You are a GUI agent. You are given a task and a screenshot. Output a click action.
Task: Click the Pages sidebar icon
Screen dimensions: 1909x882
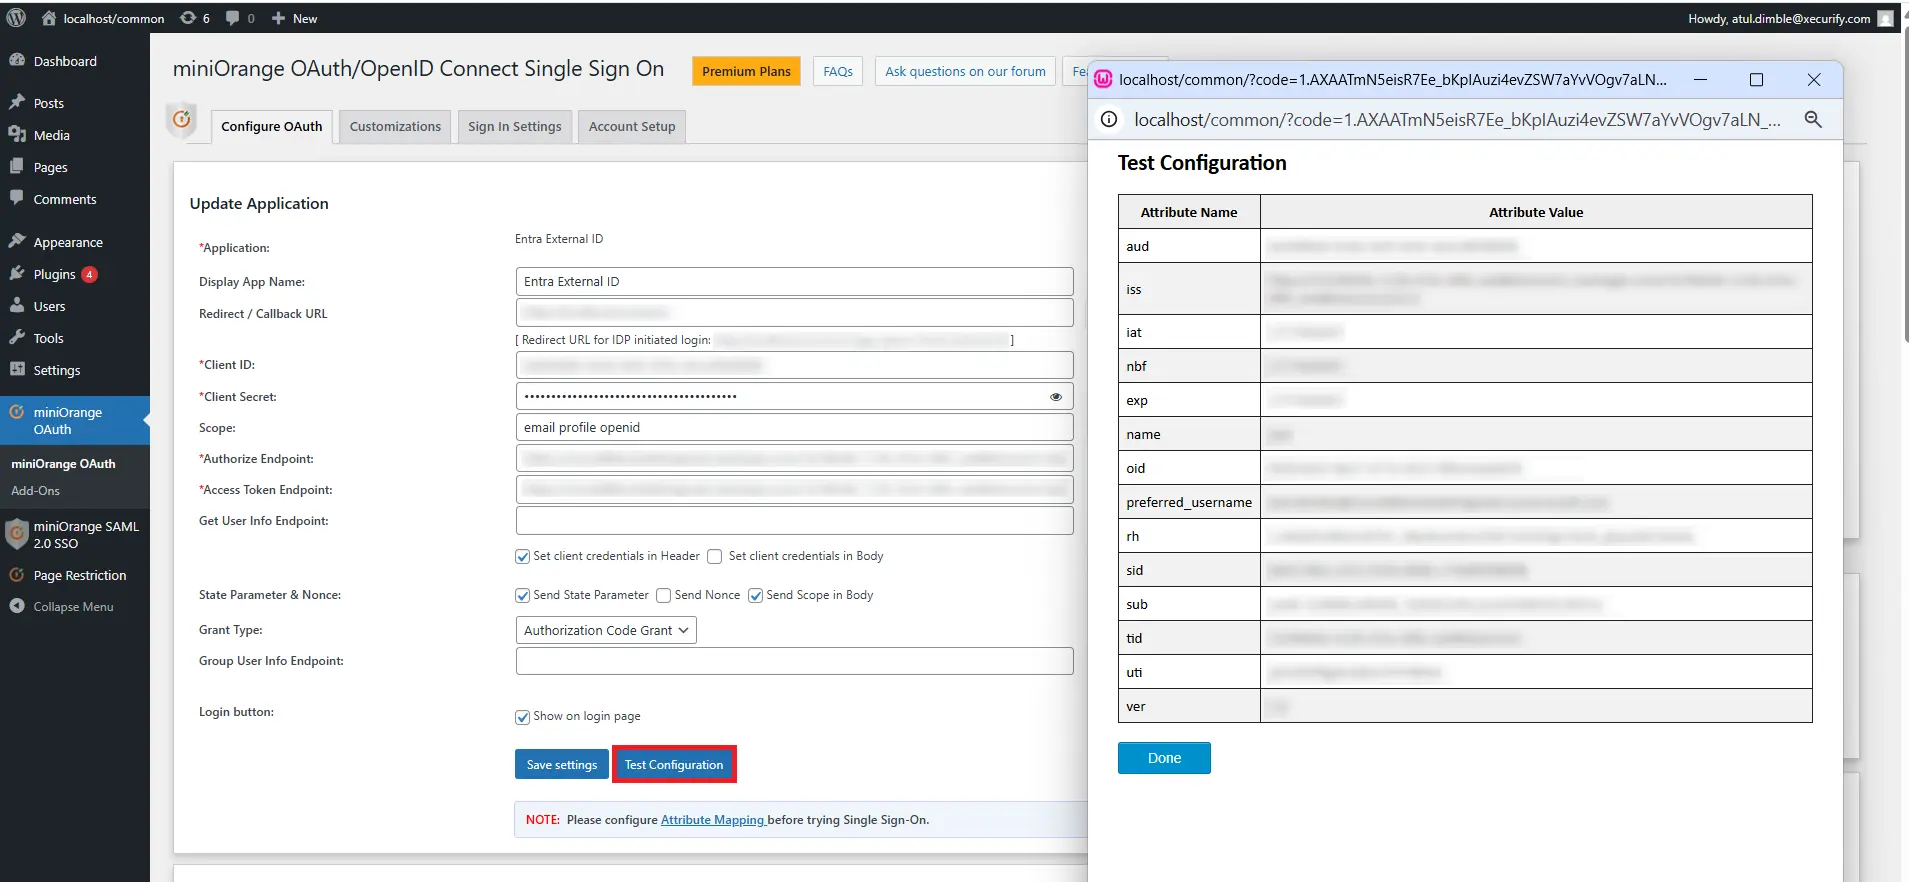[17, 166]
